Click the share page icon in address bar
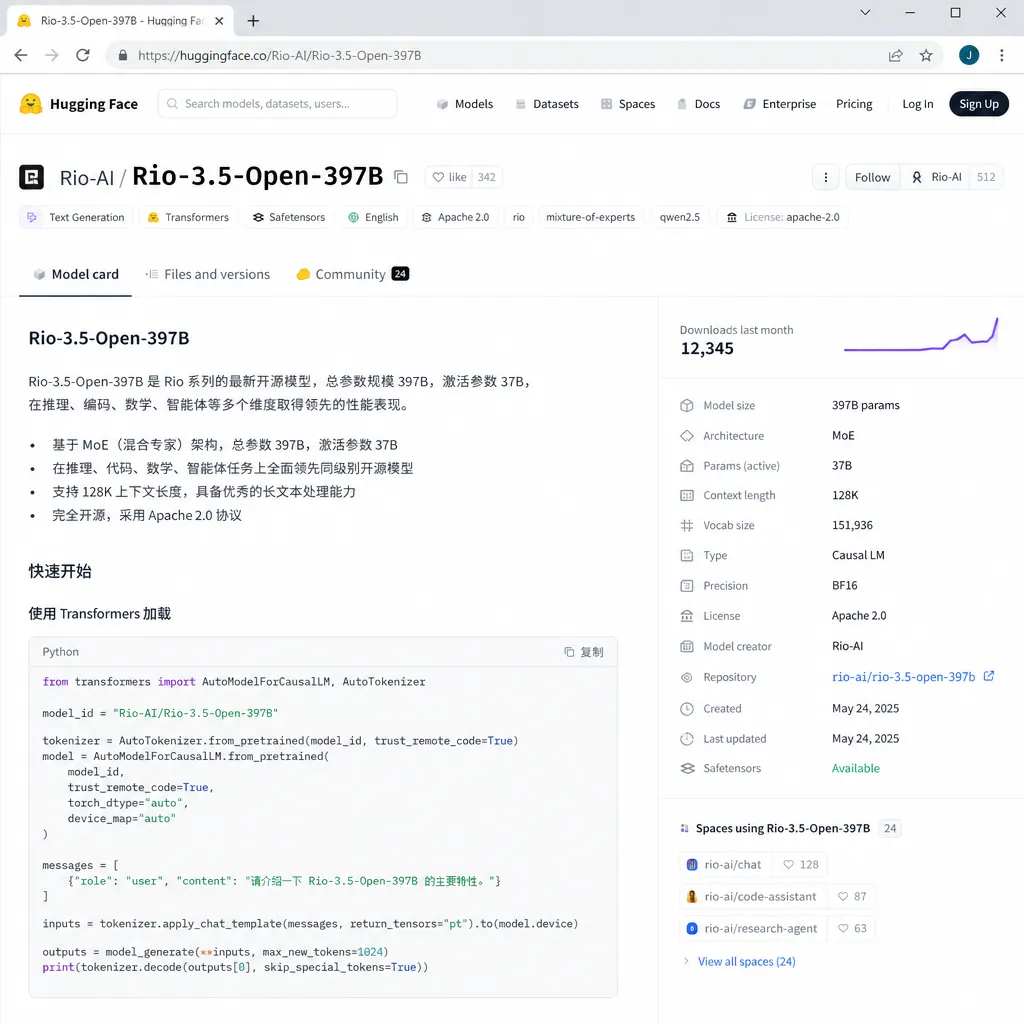This screenshot has width=1024, height=1024. (x=895, y=56)
